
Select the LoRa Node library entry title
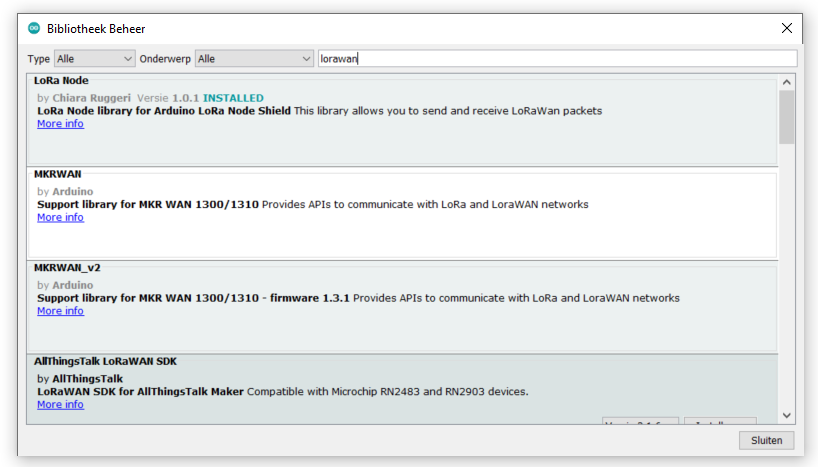click(x=61, y=80)
